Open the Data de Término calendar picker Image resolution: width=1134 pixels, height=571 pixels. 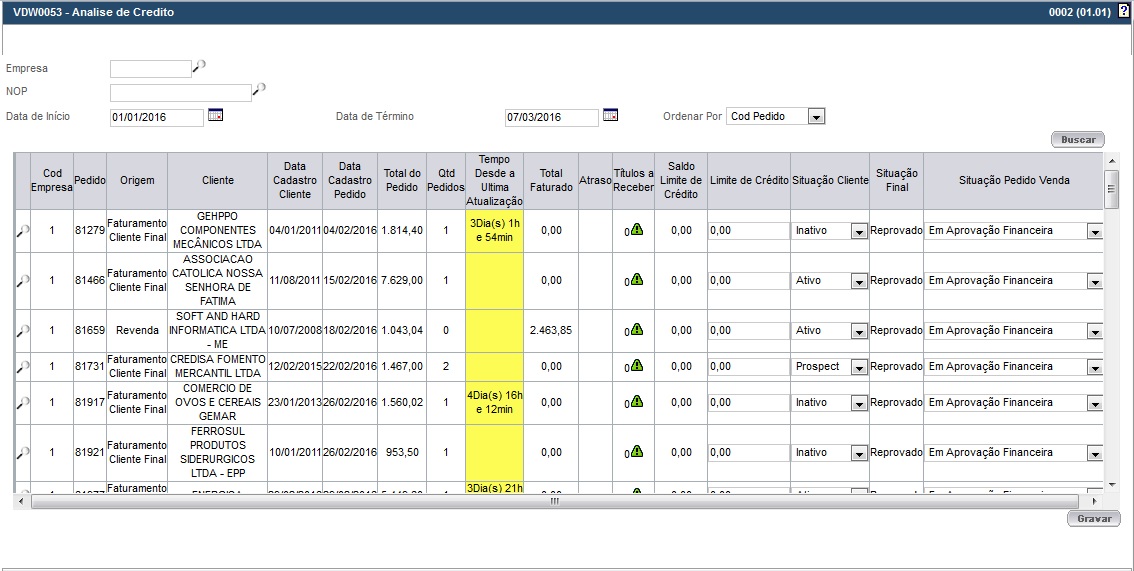coord(610,115)
